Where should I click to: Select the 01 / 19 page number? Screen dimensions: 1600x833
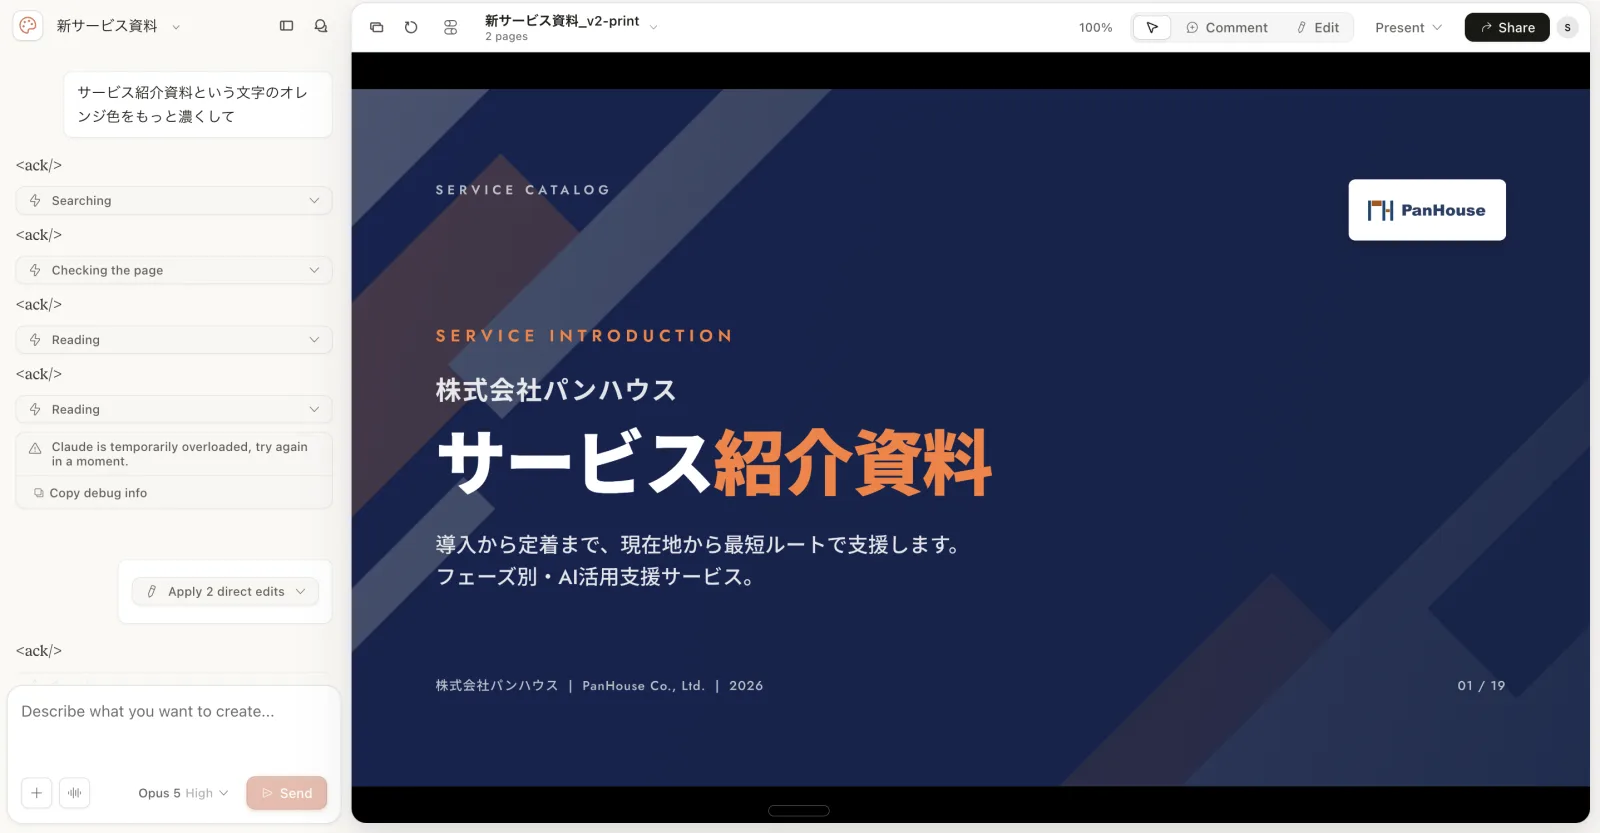click(1481, 686)
